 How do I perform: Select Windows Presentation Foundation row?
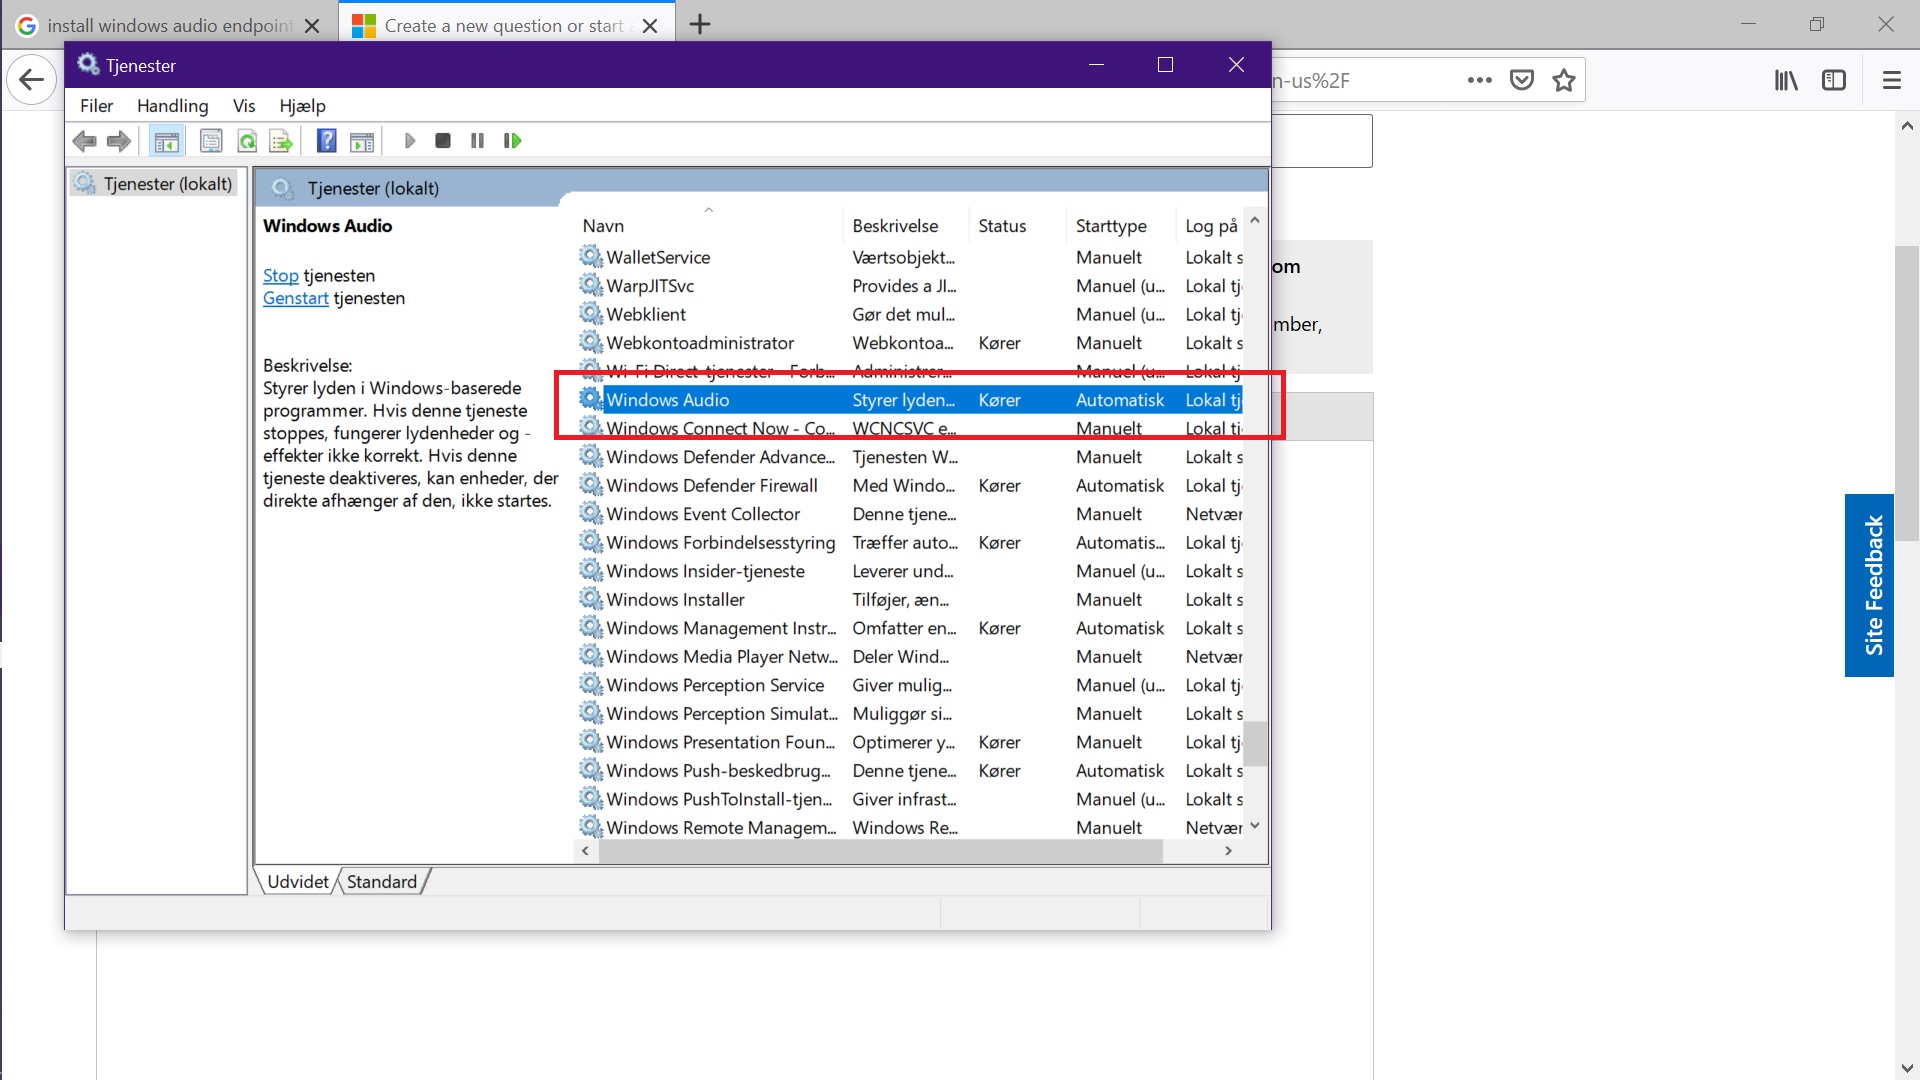tap(910, 742)
